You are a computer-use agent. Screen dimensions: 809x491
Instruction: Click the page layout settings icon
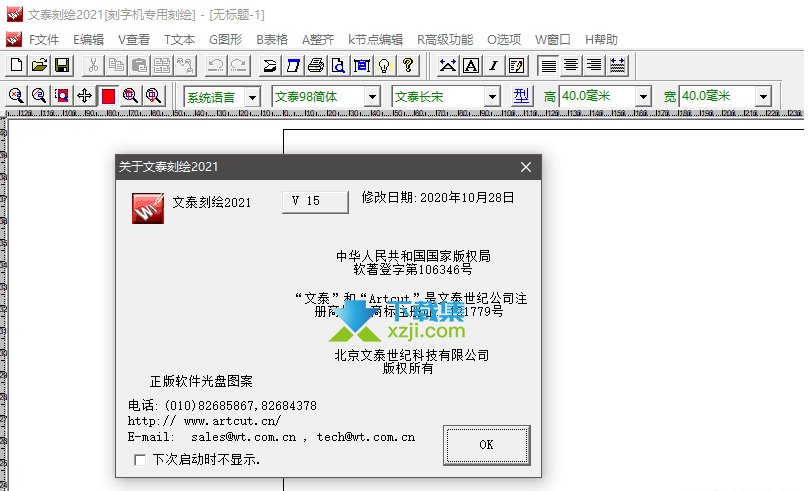point(362,66)
